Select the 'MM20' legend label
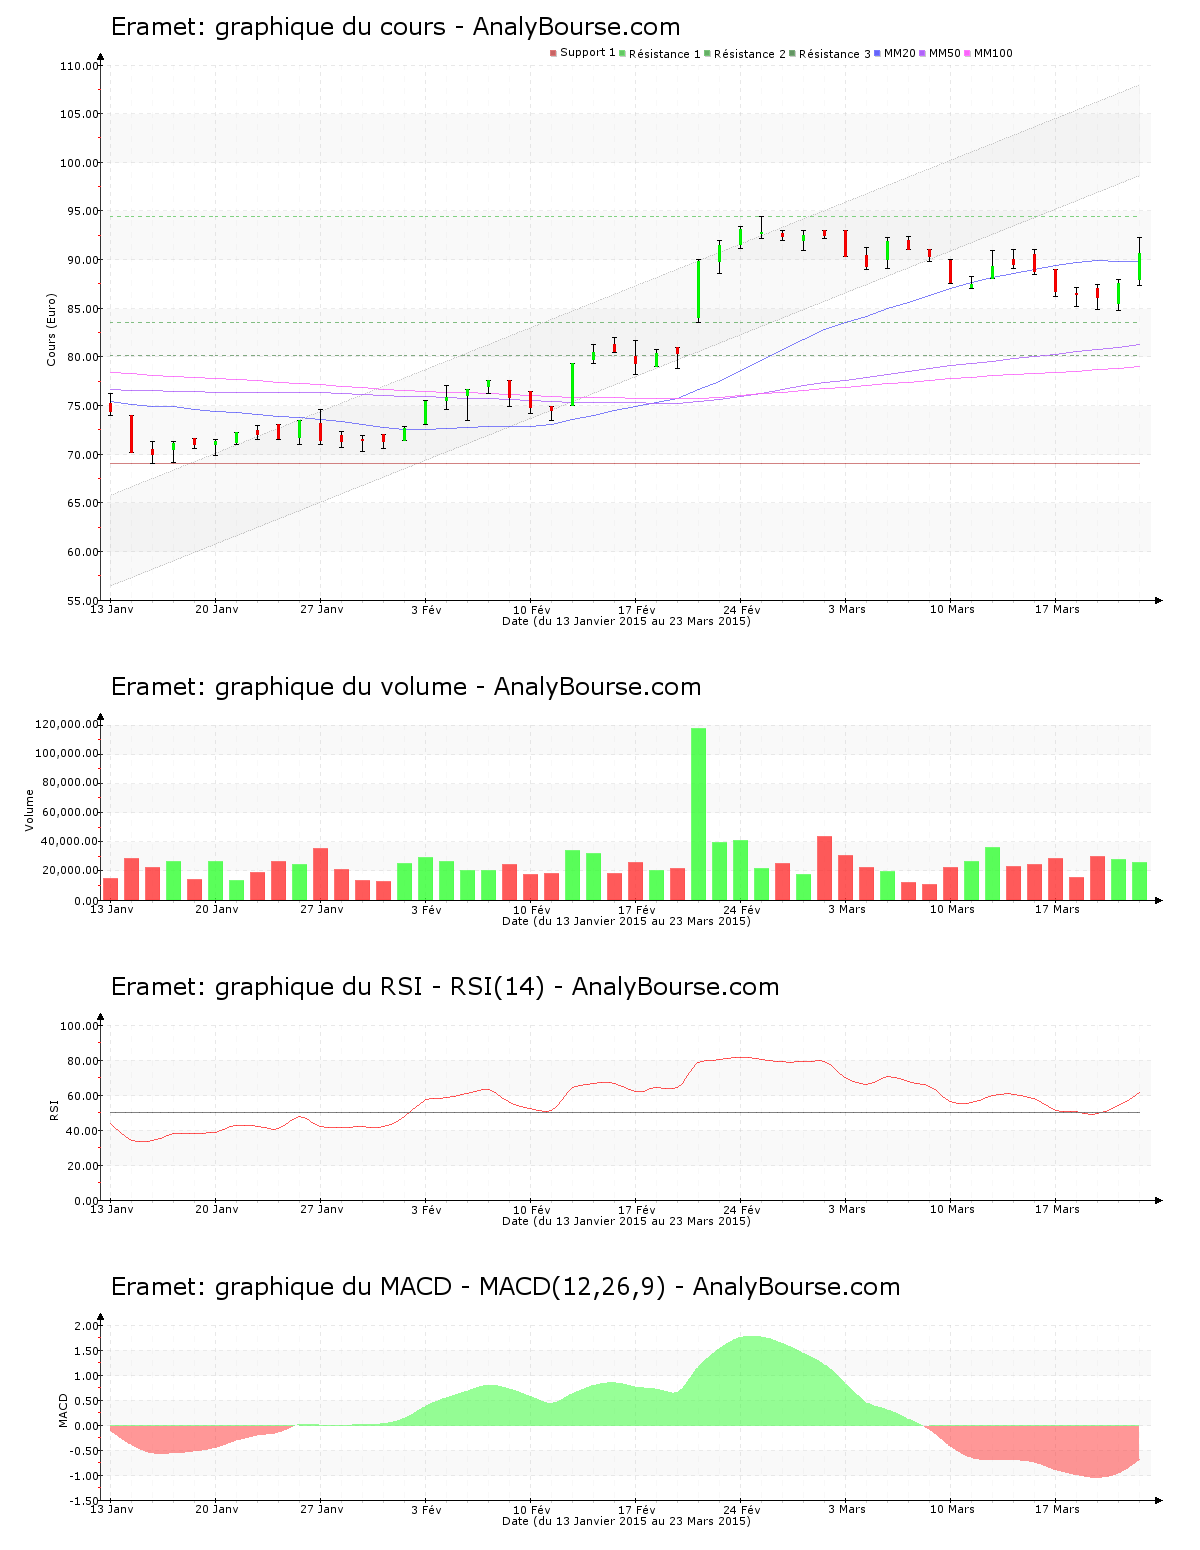Image resolution: width=1200 pixels, height=1550 pixels. (900, 53)
